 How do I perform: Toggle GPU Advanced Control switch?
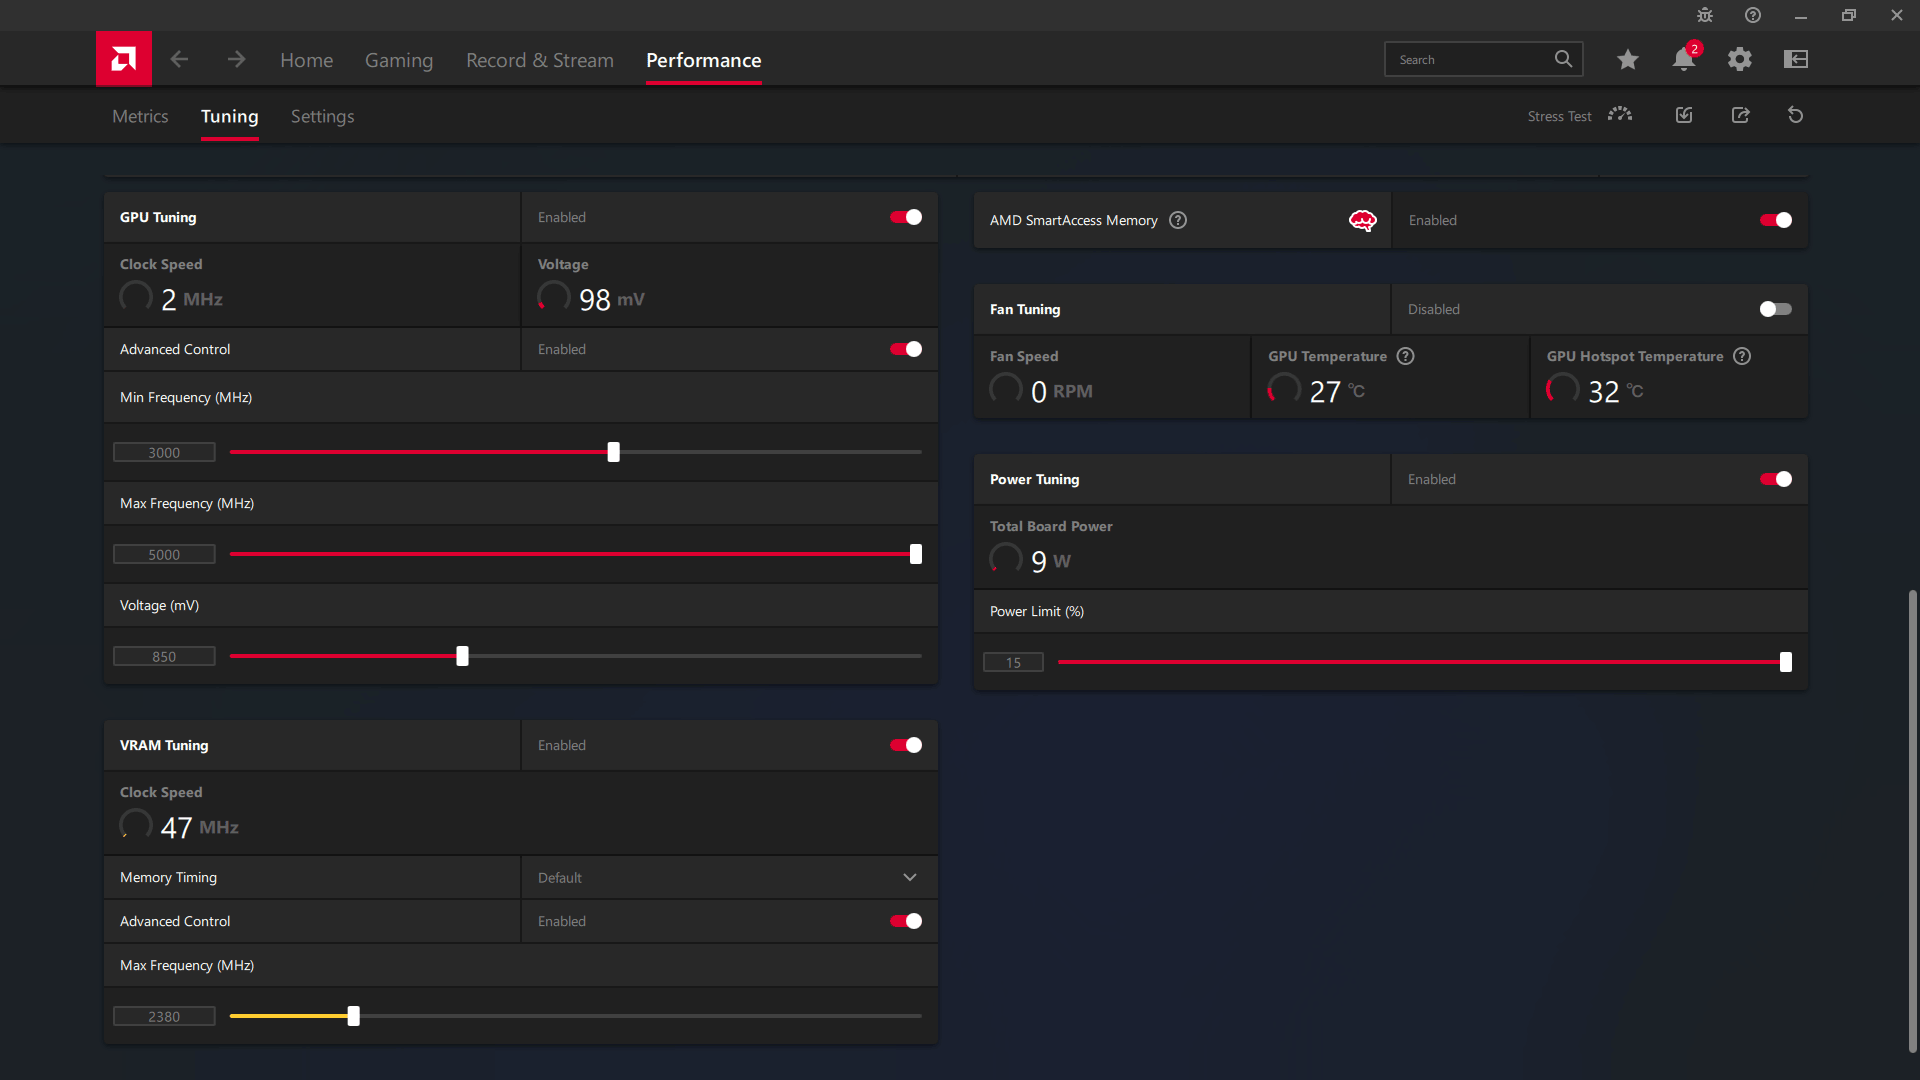tap(906, 349)
